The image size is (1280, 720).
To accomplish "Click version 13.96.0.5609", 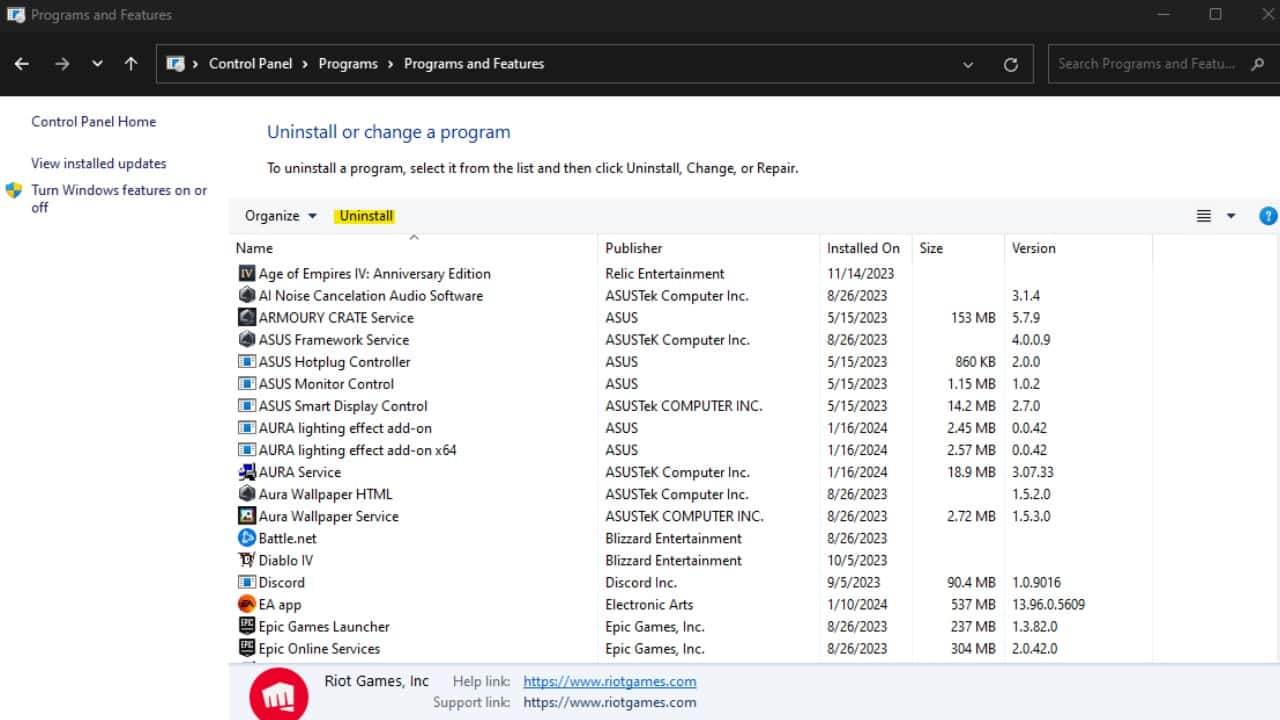I will 1048,604.
